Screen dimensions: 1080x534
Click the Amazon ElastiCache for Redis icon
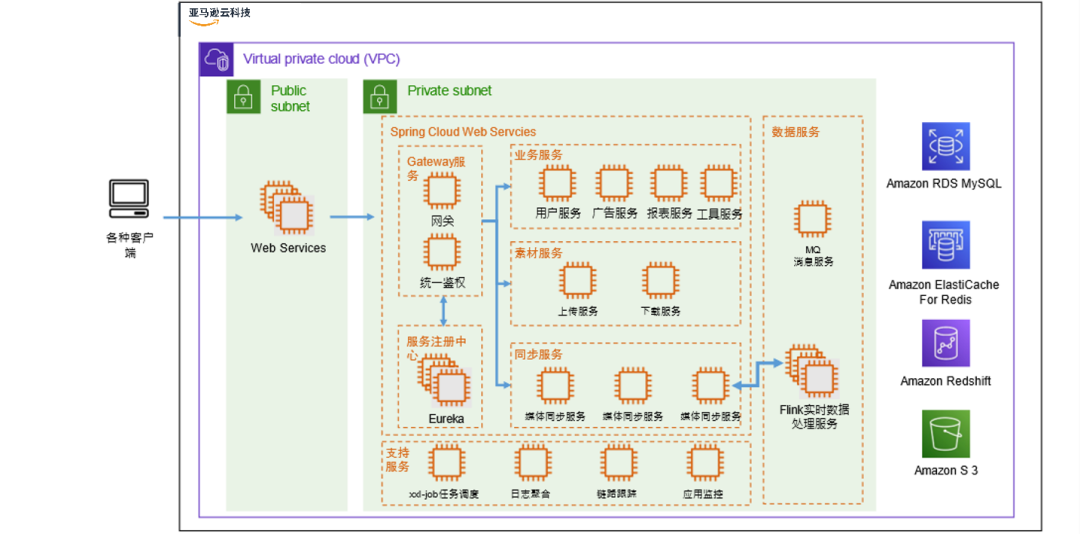(x=946, y=245)
